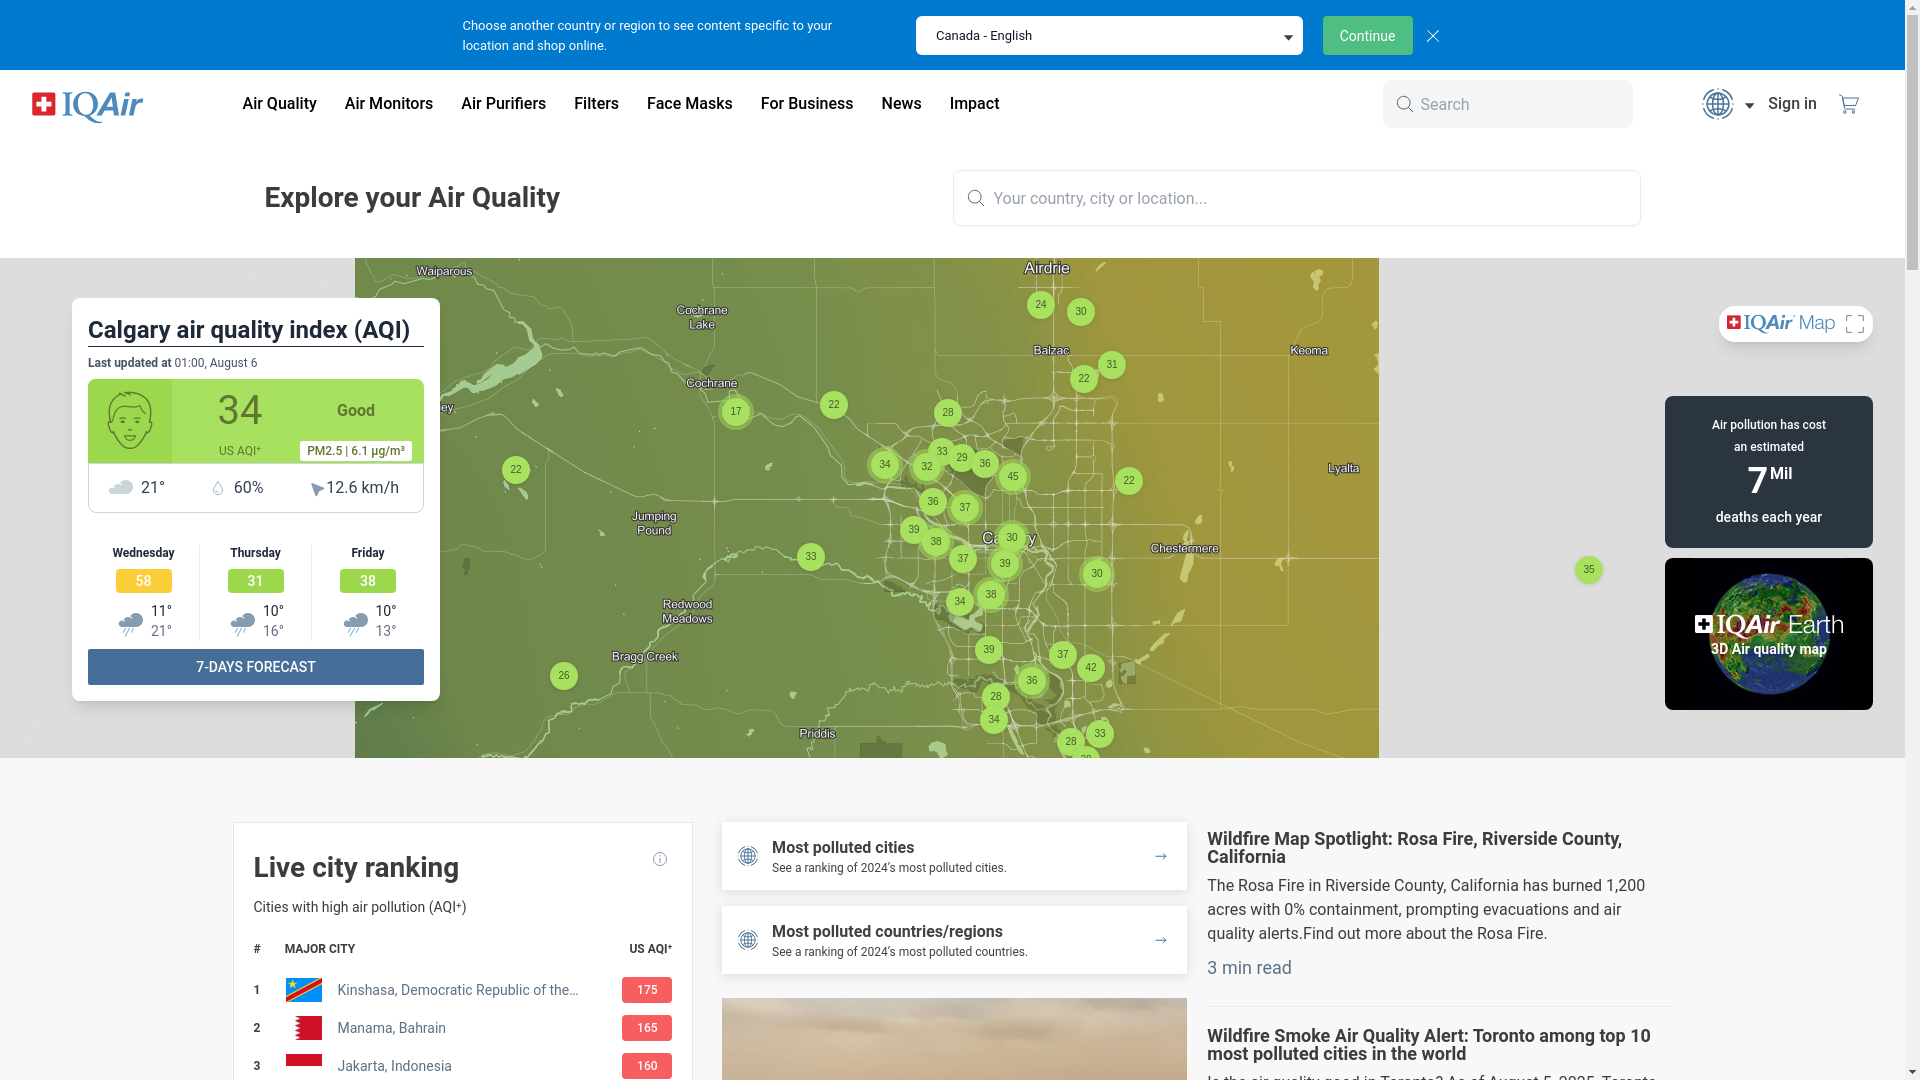Click the Calgary air quality index heading
Viewport: 1920px width, 1080px height.
(249, 330)
